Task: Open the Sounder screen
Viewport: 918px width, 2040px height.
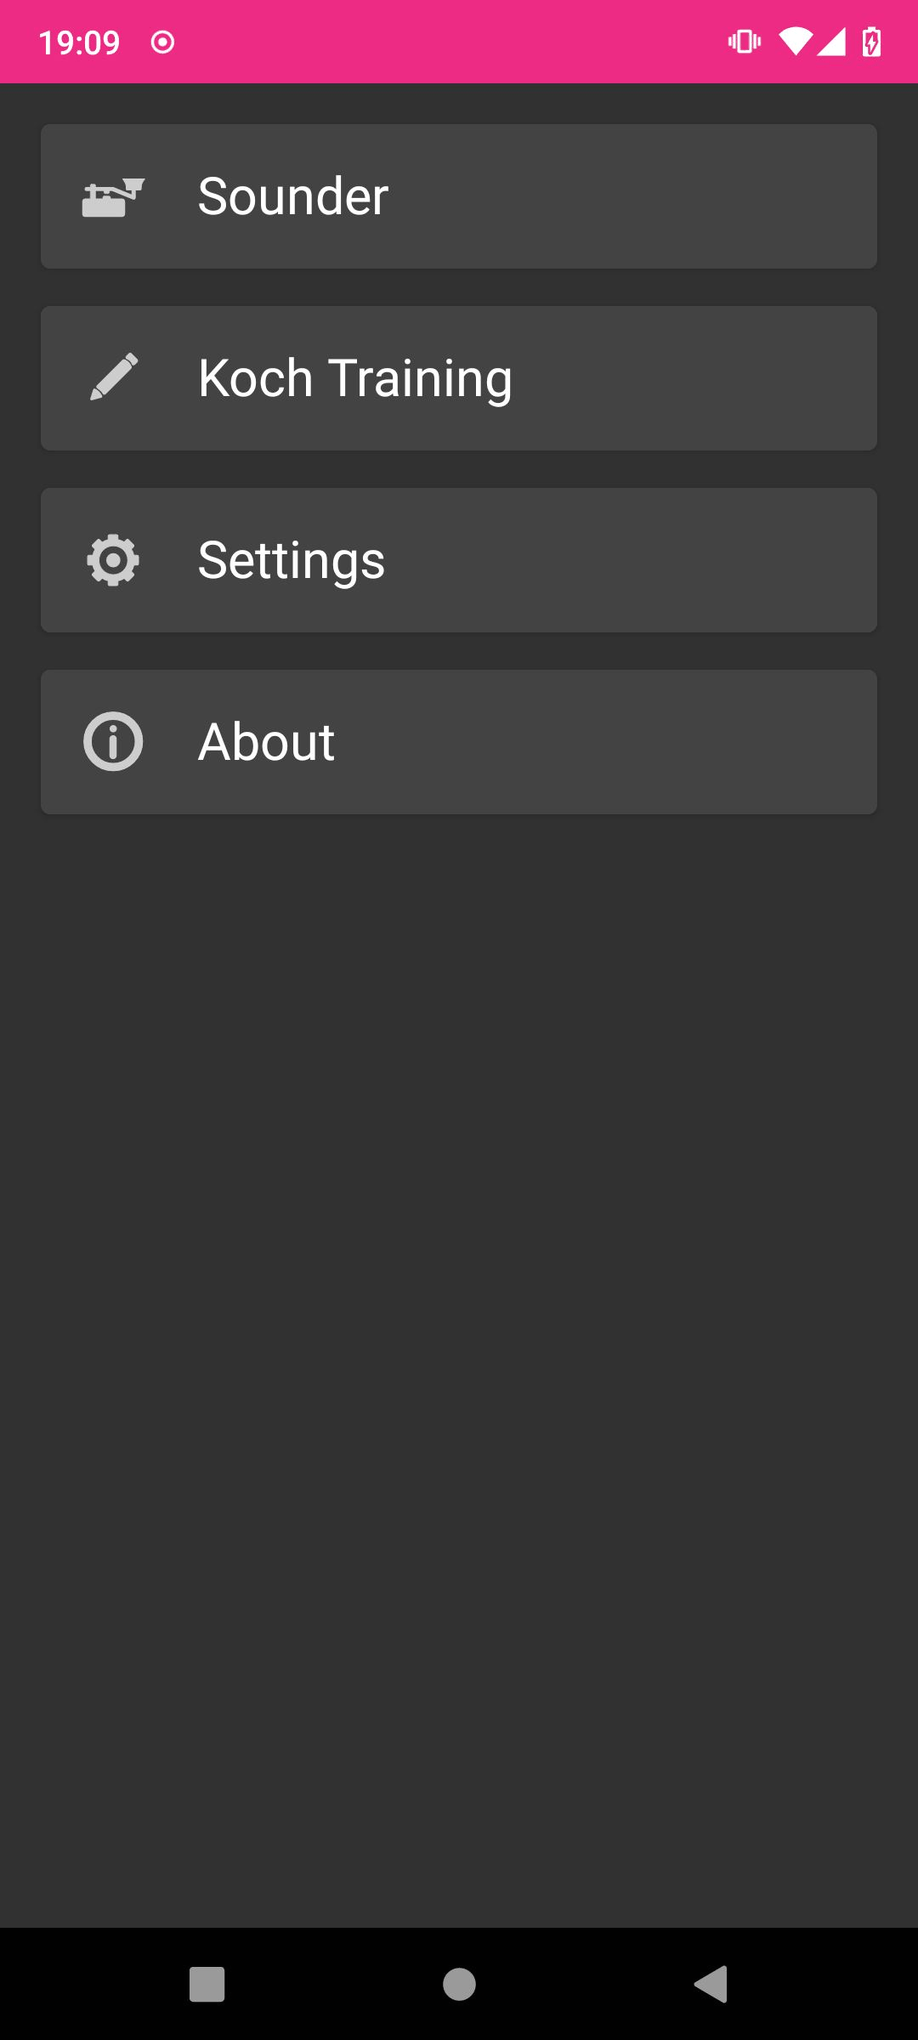Action: click(x=459, y=196)
